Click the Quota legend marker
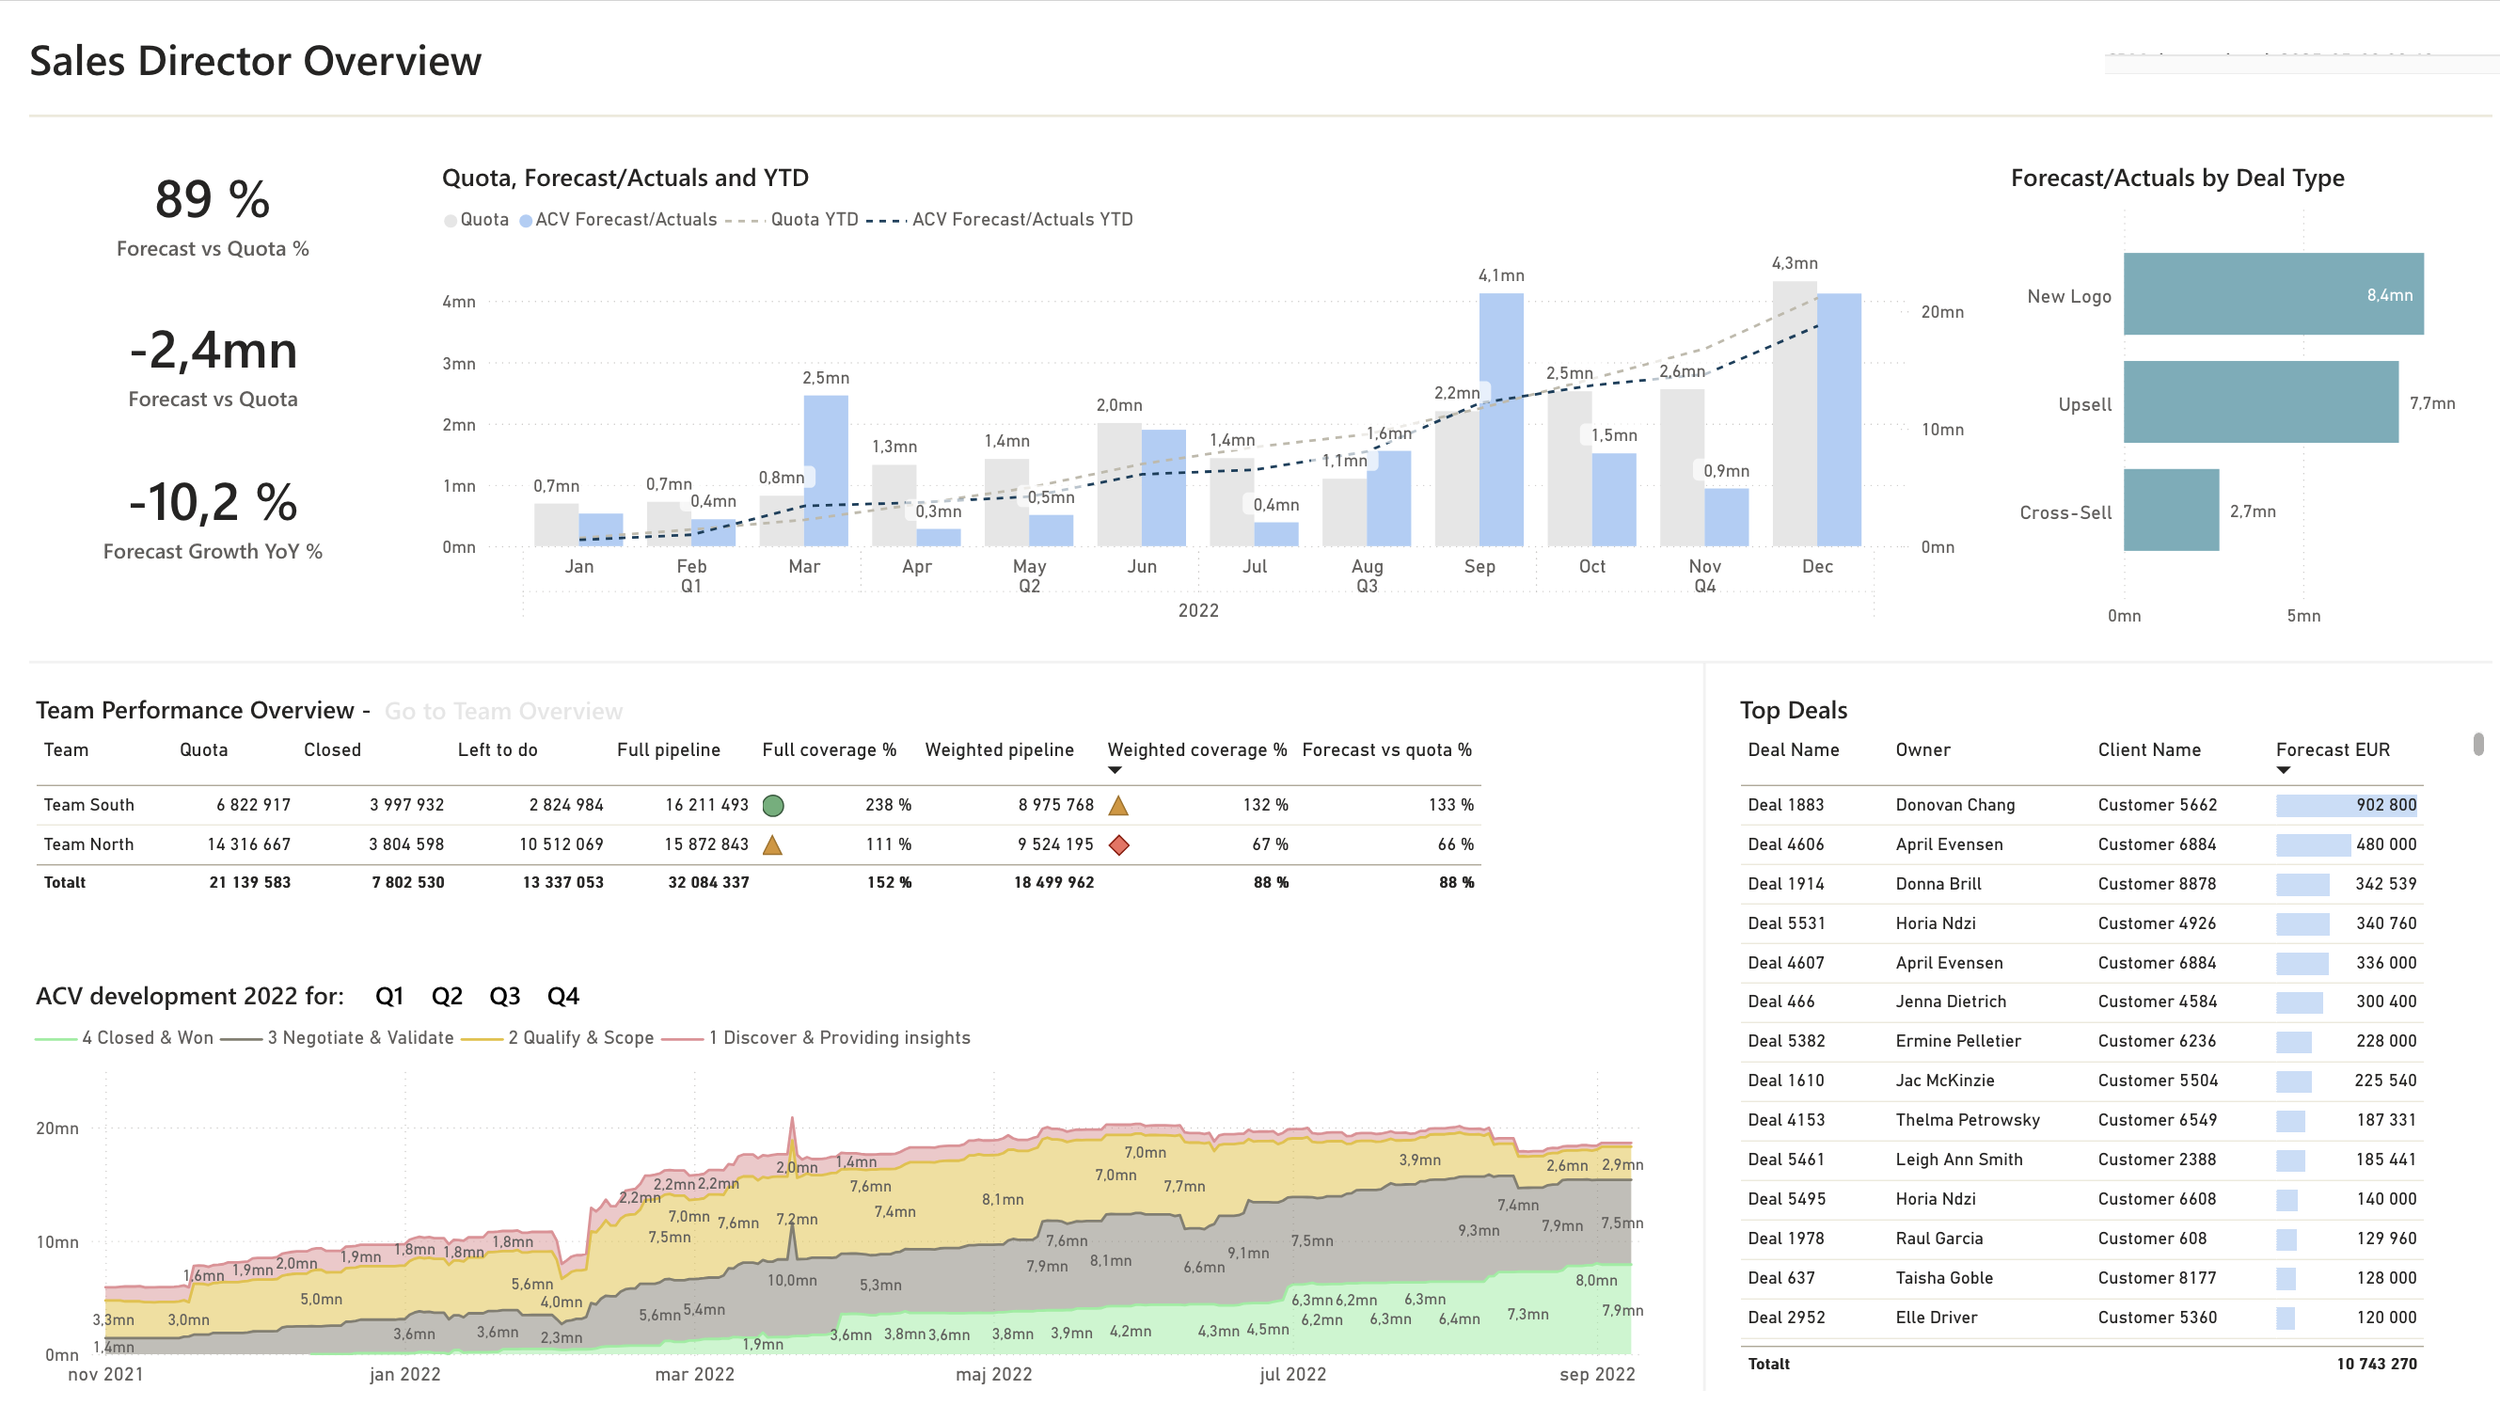The width and height of the screenshot is (2500, 1418). click(451, 220)
